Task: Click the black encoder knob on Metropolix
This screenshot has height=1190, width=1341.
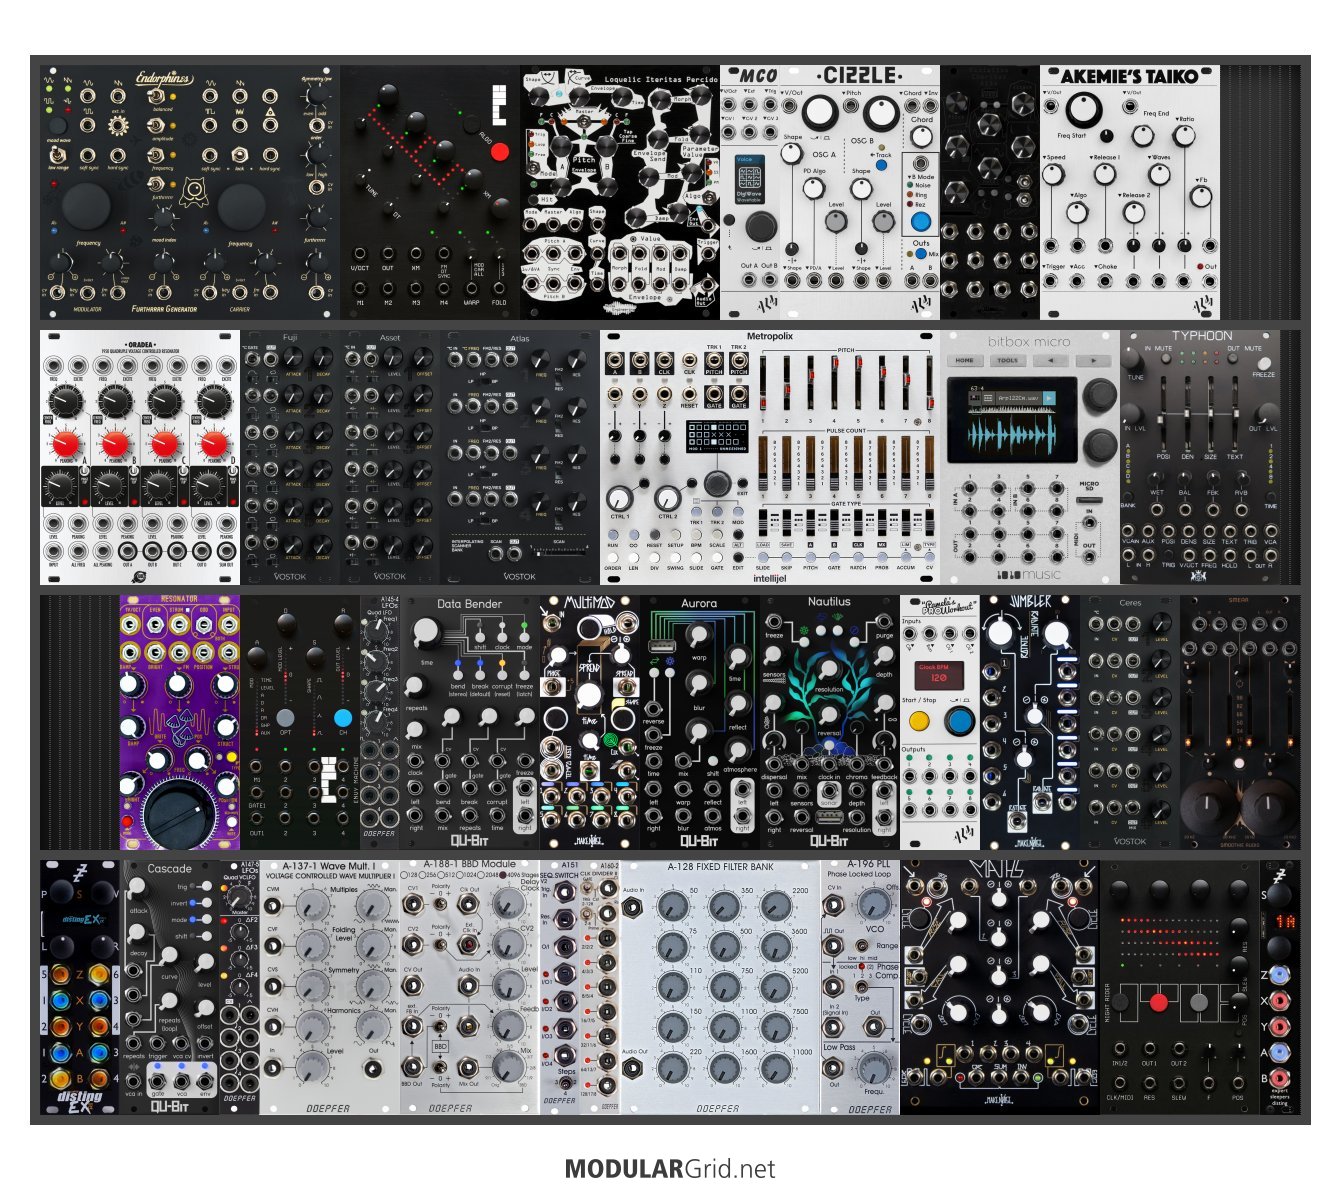Action: [x=716, y=484]
